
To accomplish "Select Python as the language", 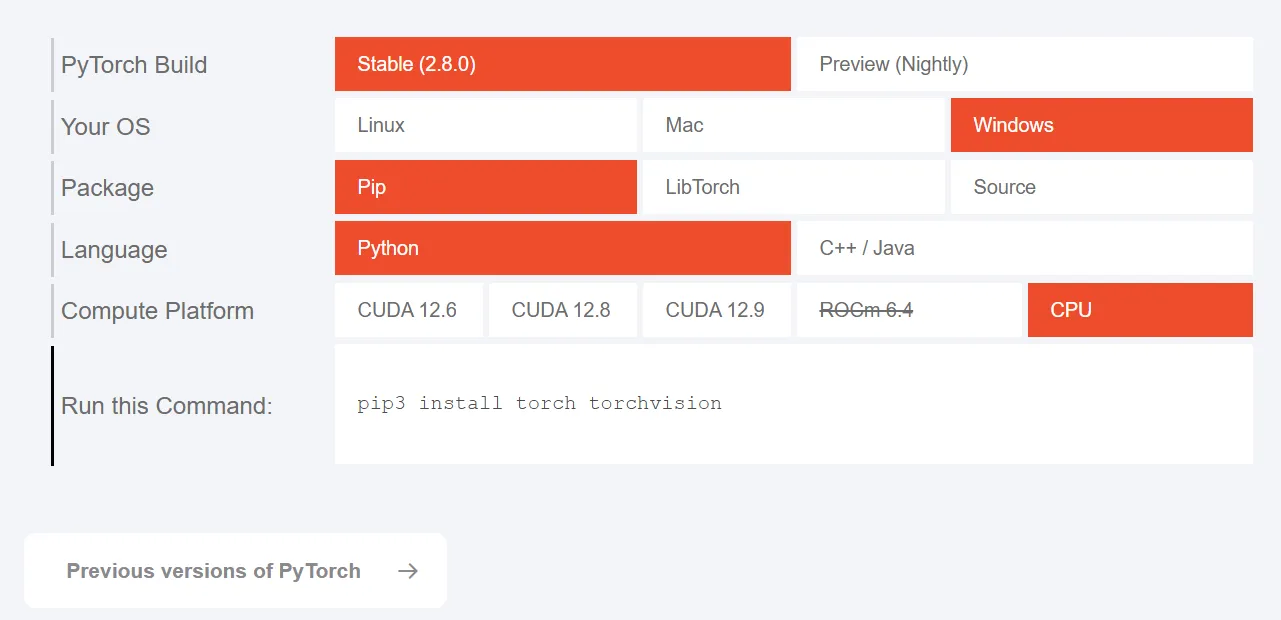I will pos(562,248).
